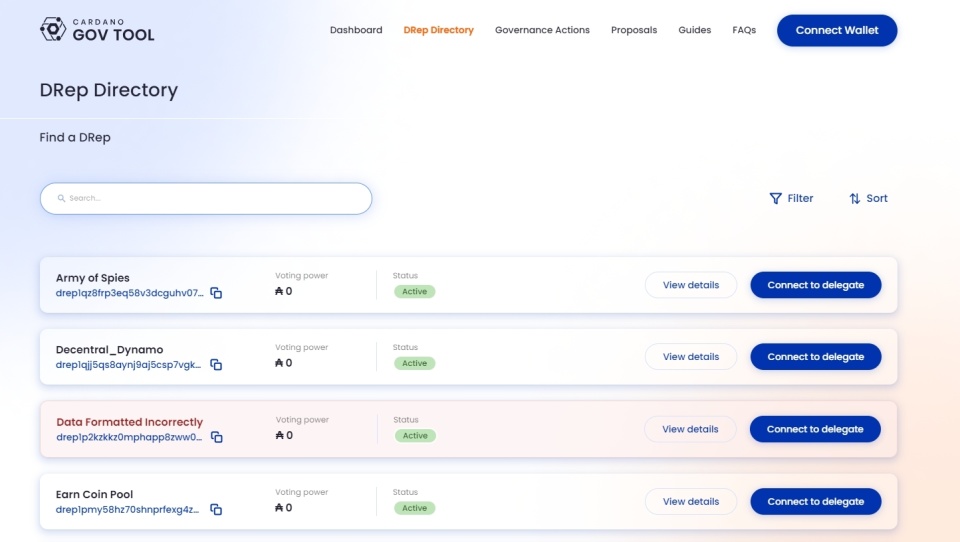Copy the Army of Spies DRep ID

pos(216,293)
